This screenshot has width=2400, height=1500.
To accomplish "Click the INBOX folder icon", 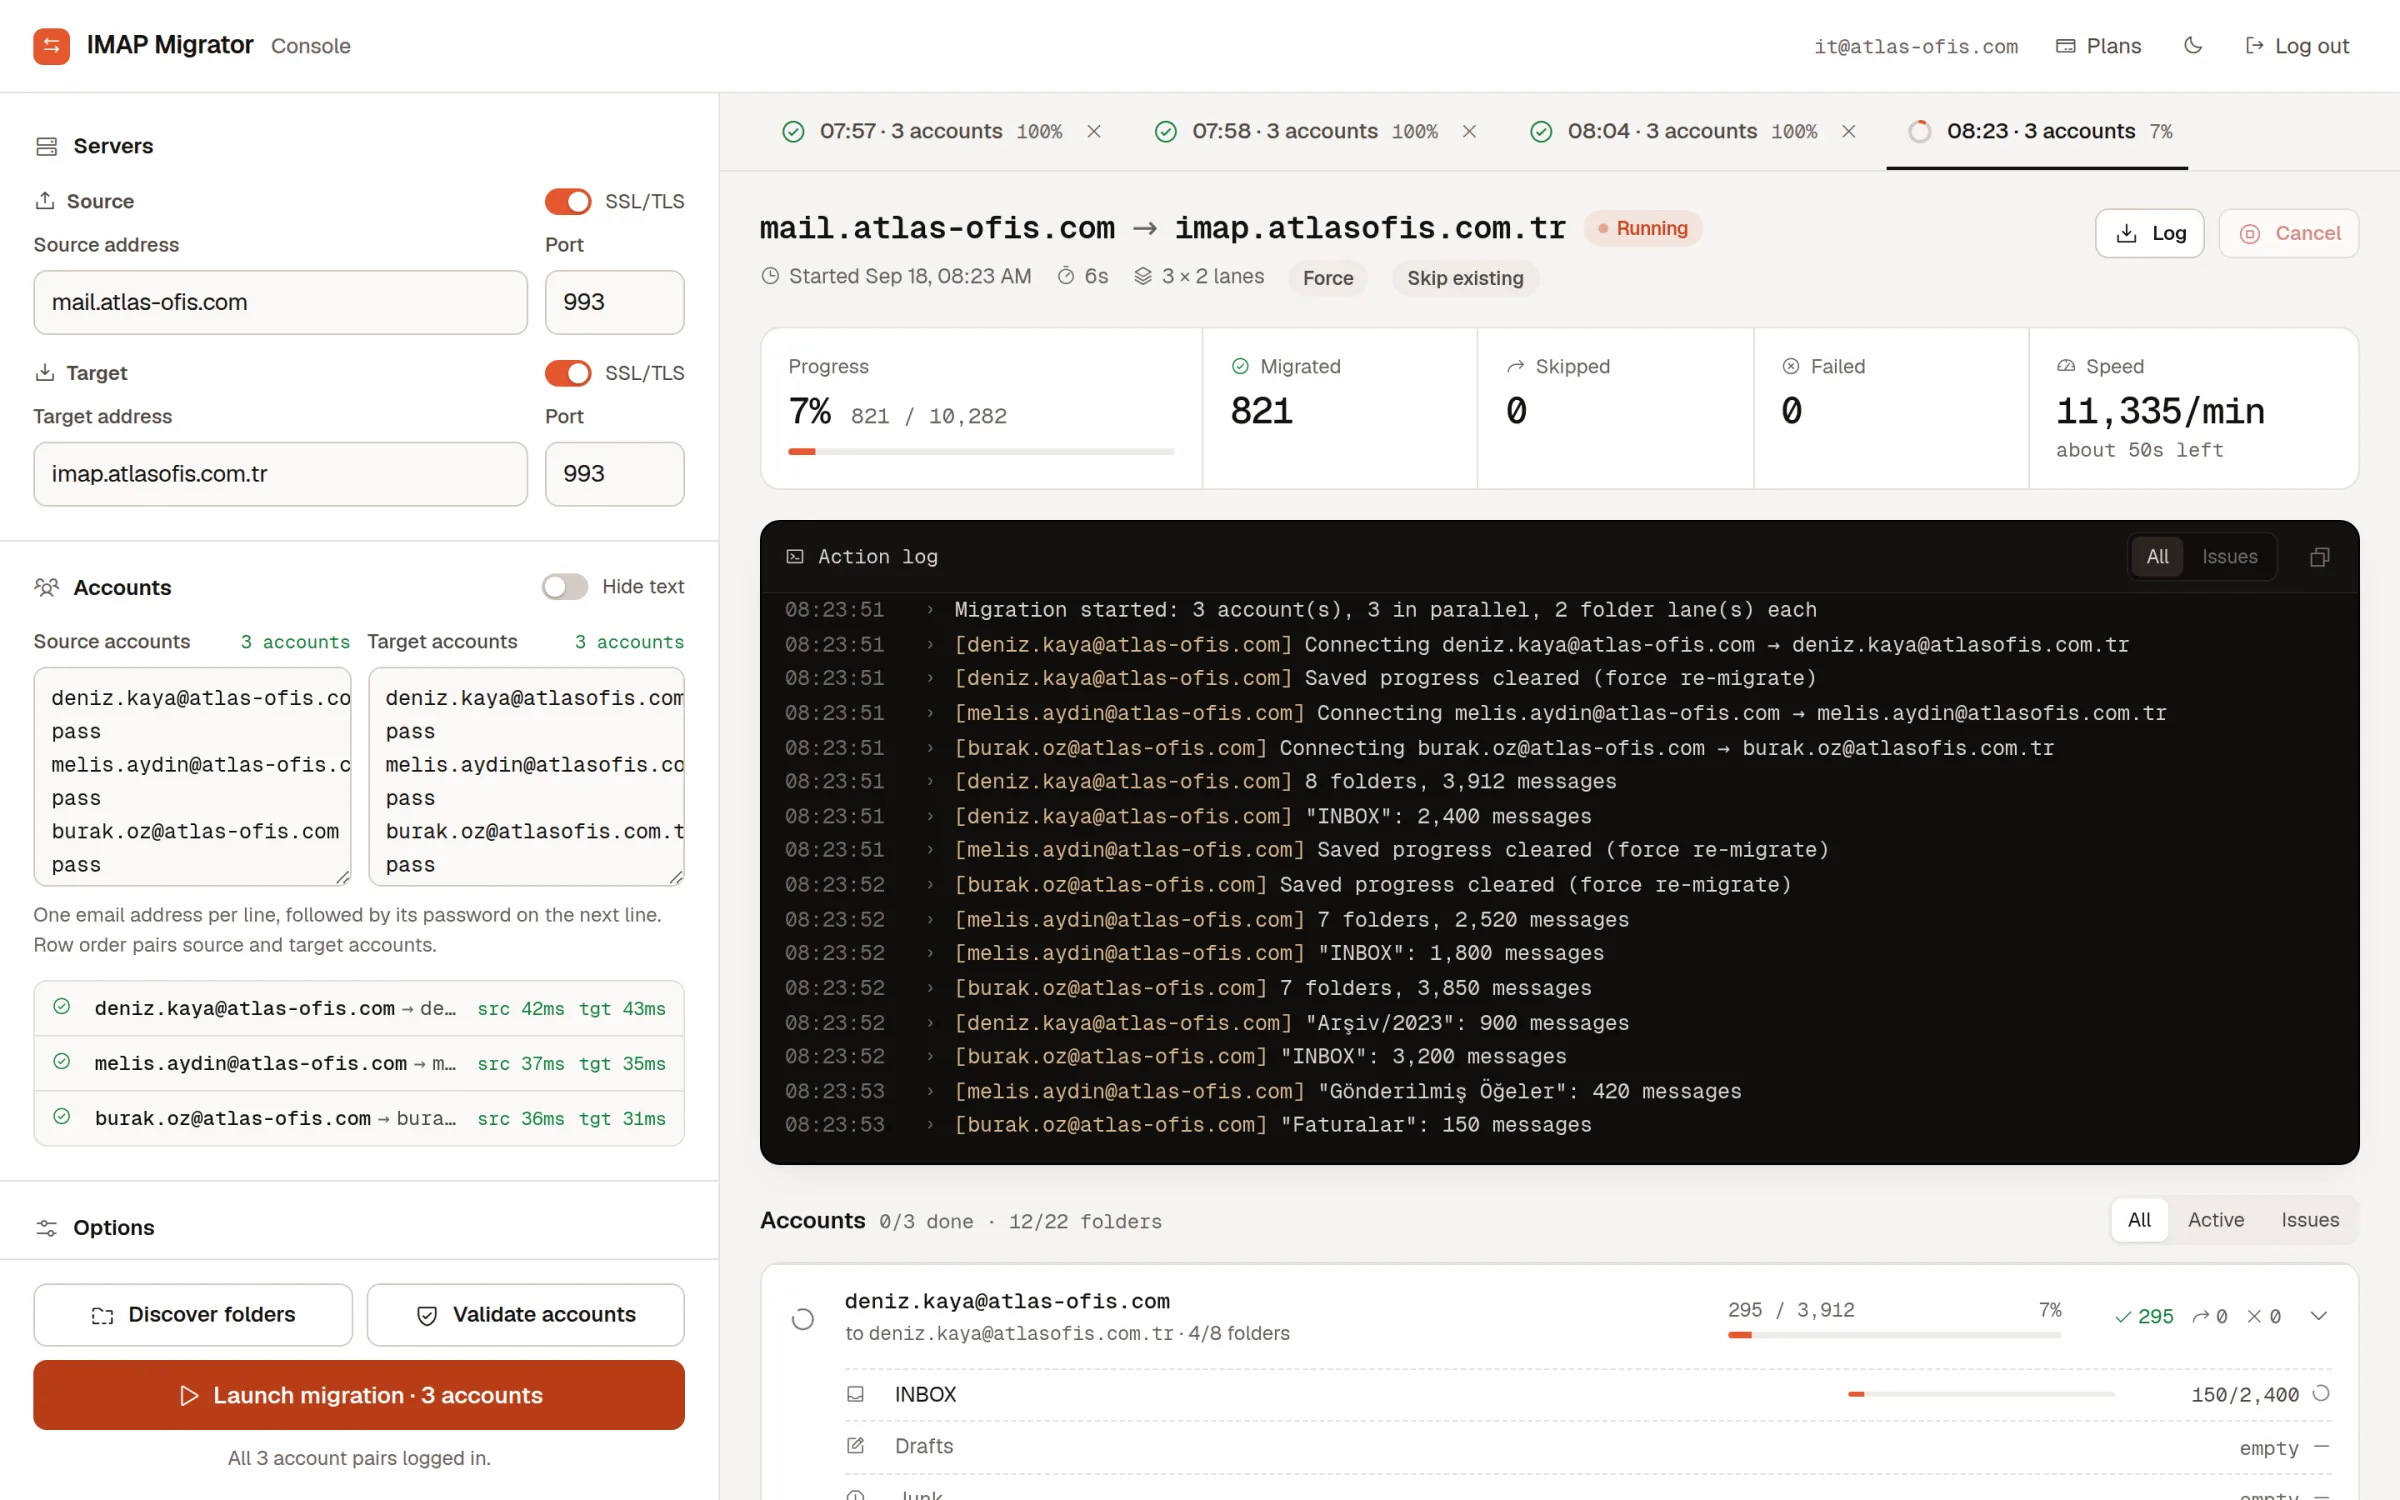I will (855, 1394).
